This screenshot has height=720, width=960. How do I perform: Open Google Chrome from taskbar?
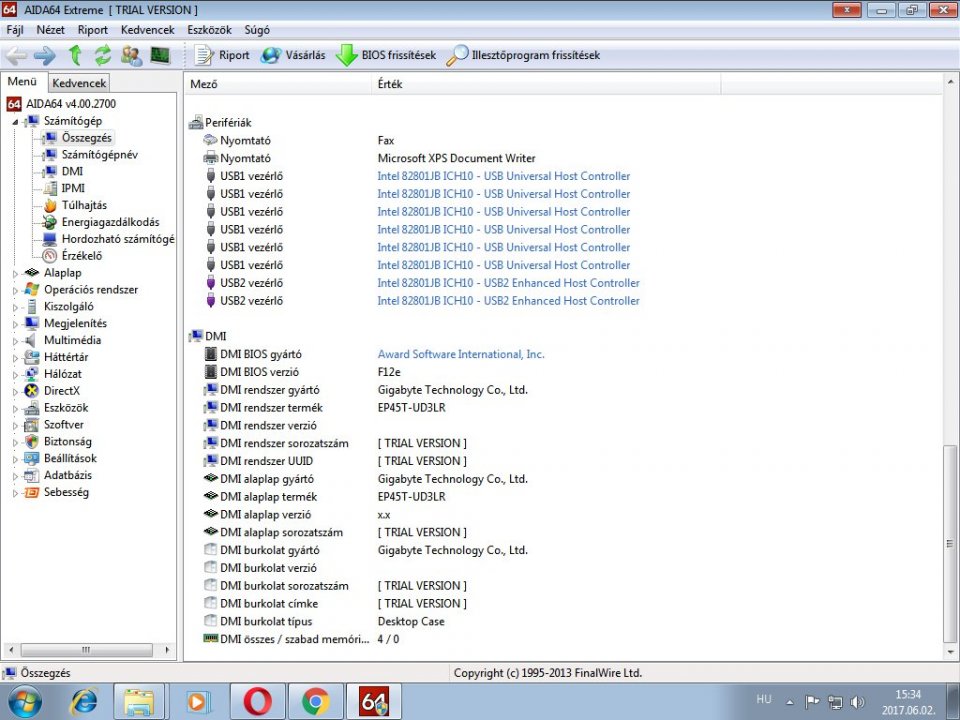click(316, 702)
